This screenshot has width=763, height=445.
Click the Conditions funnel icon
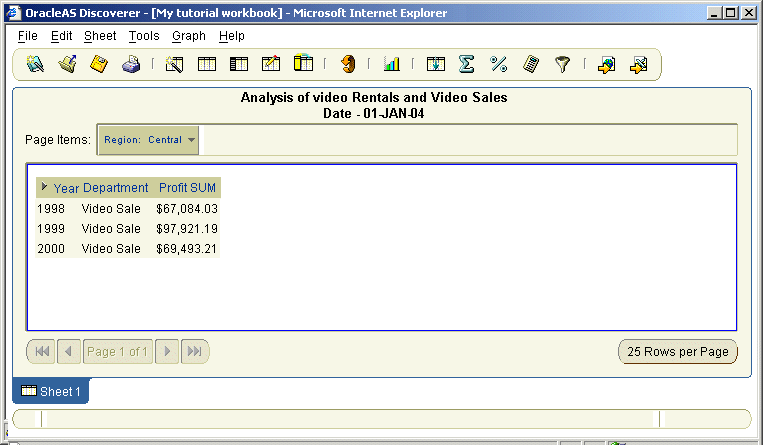pyautogui.click(x=563, y=64)
